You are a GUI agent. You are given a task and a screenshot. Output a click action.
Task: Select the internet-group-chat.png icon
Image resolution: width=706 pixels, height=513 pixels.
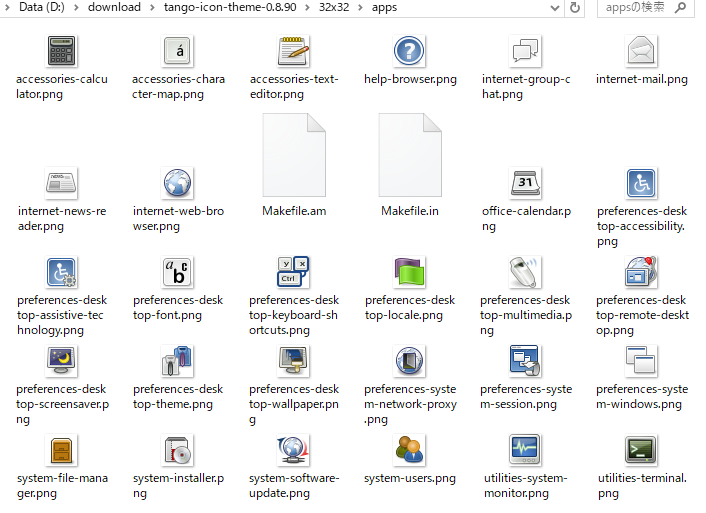525,51
